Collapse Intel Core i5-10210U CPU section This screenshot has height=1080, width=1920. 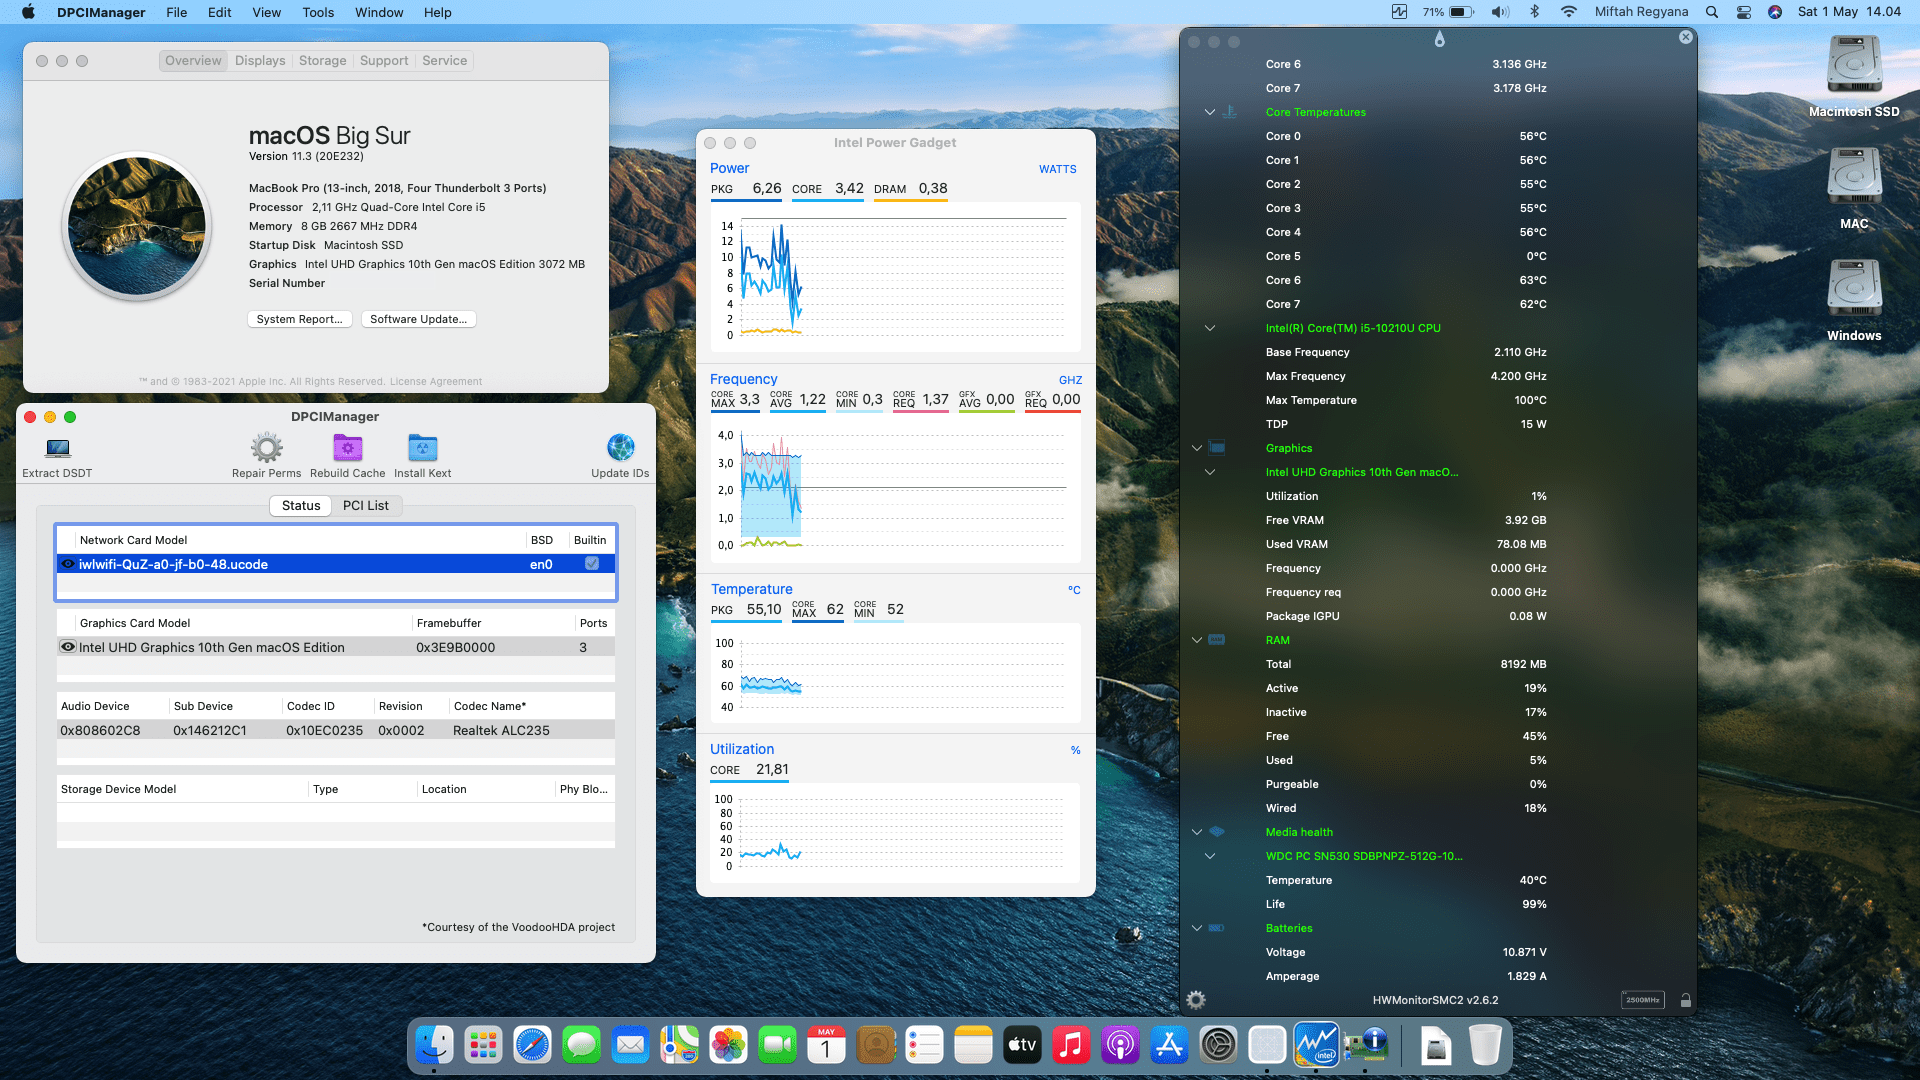(x=1209, y=328)
